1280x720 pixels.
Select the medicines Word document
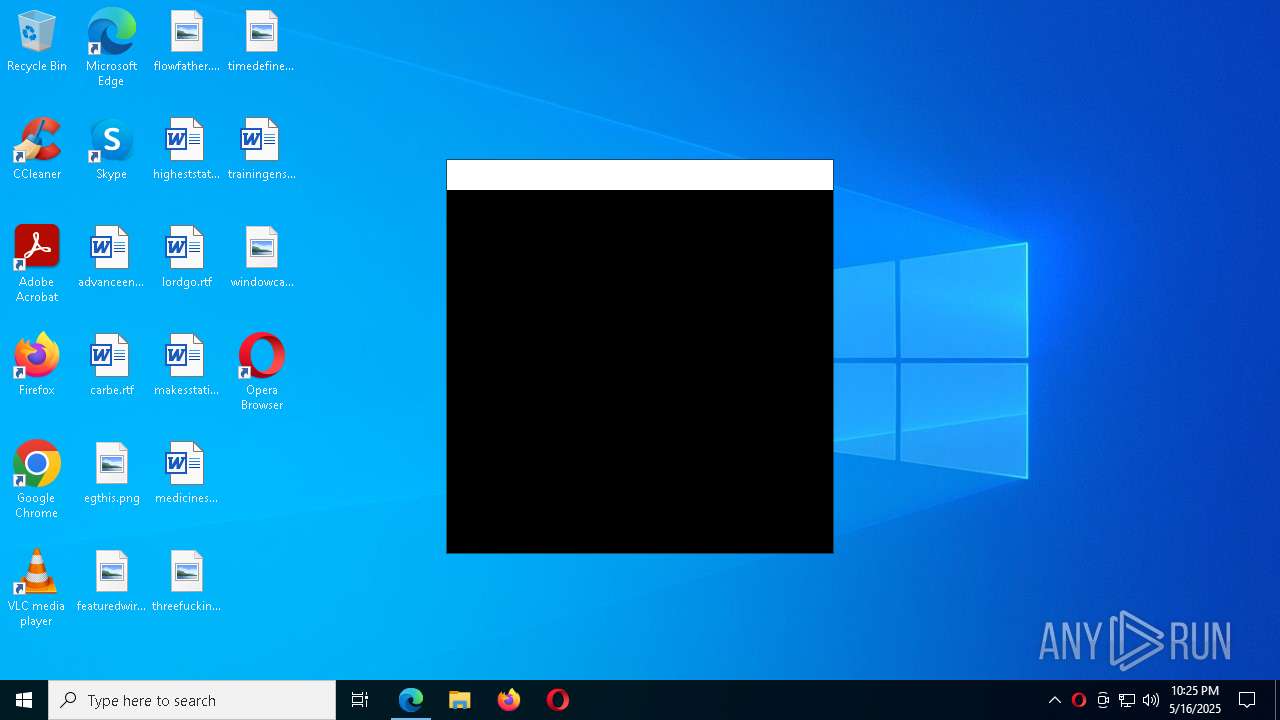186,474
